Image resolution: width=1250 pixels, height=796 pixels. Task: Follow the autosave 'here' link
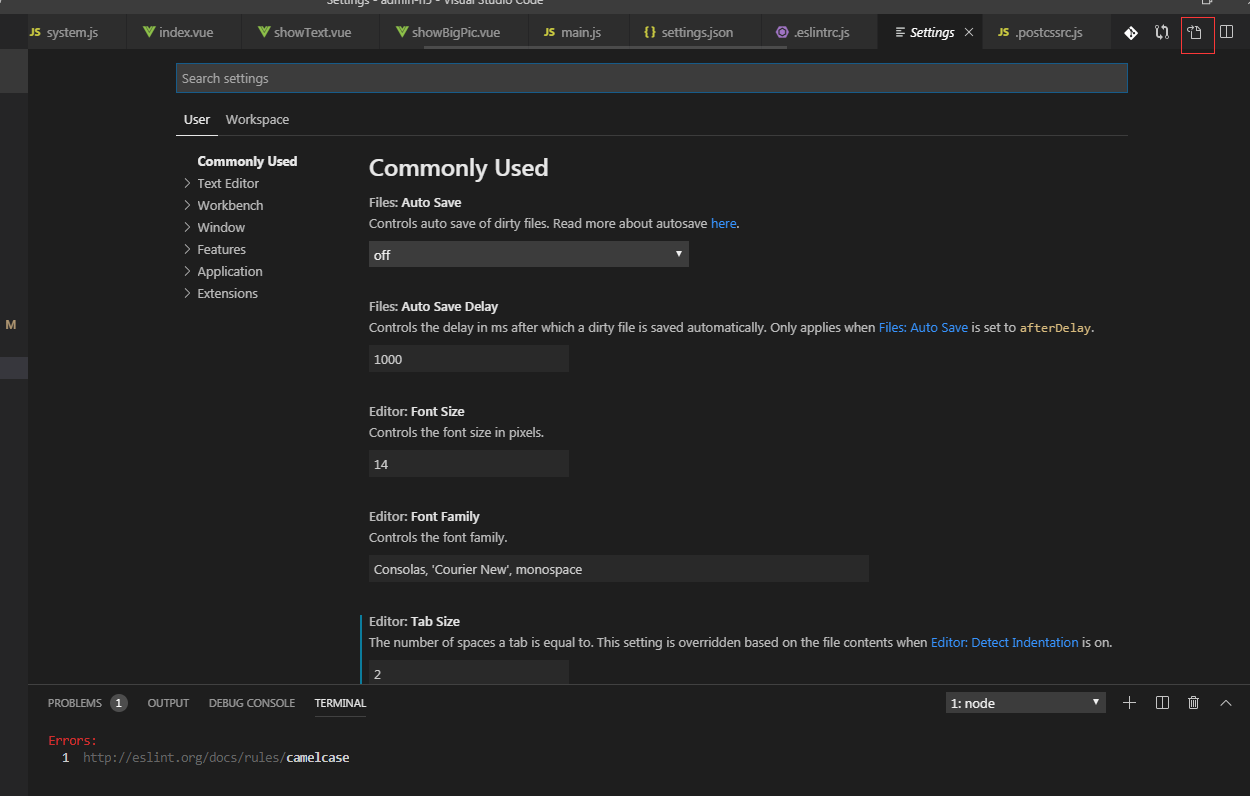[723, 223]
